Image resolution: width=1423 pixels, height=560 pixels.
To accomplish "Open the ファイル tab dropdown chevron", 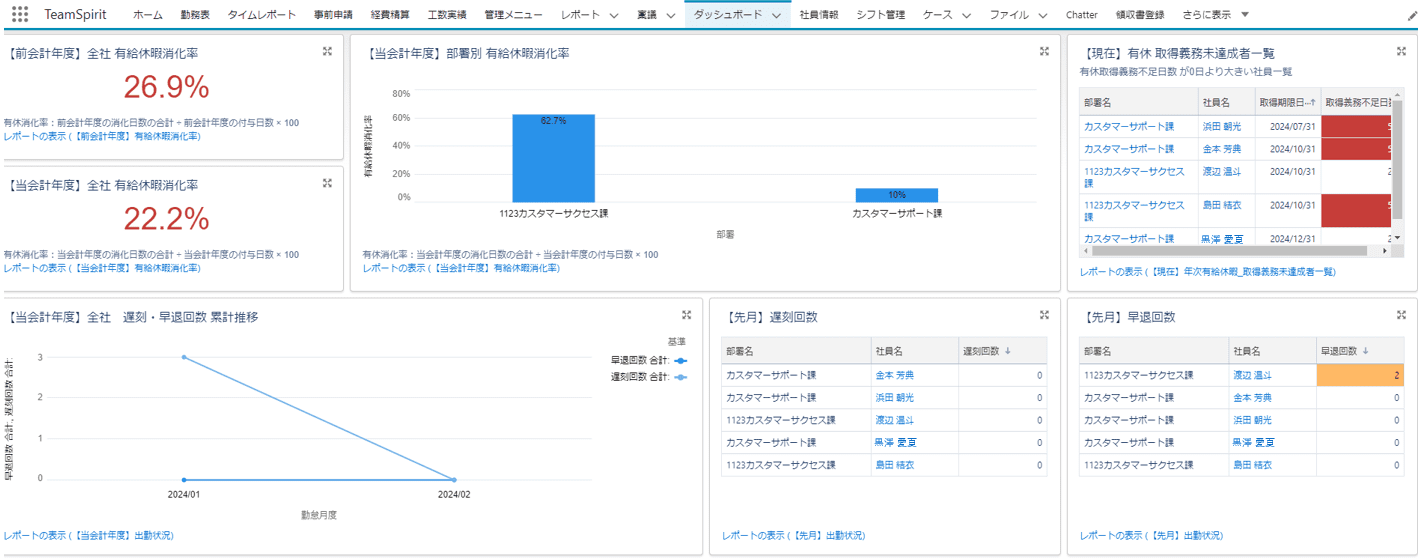I will coord(1042,15).
